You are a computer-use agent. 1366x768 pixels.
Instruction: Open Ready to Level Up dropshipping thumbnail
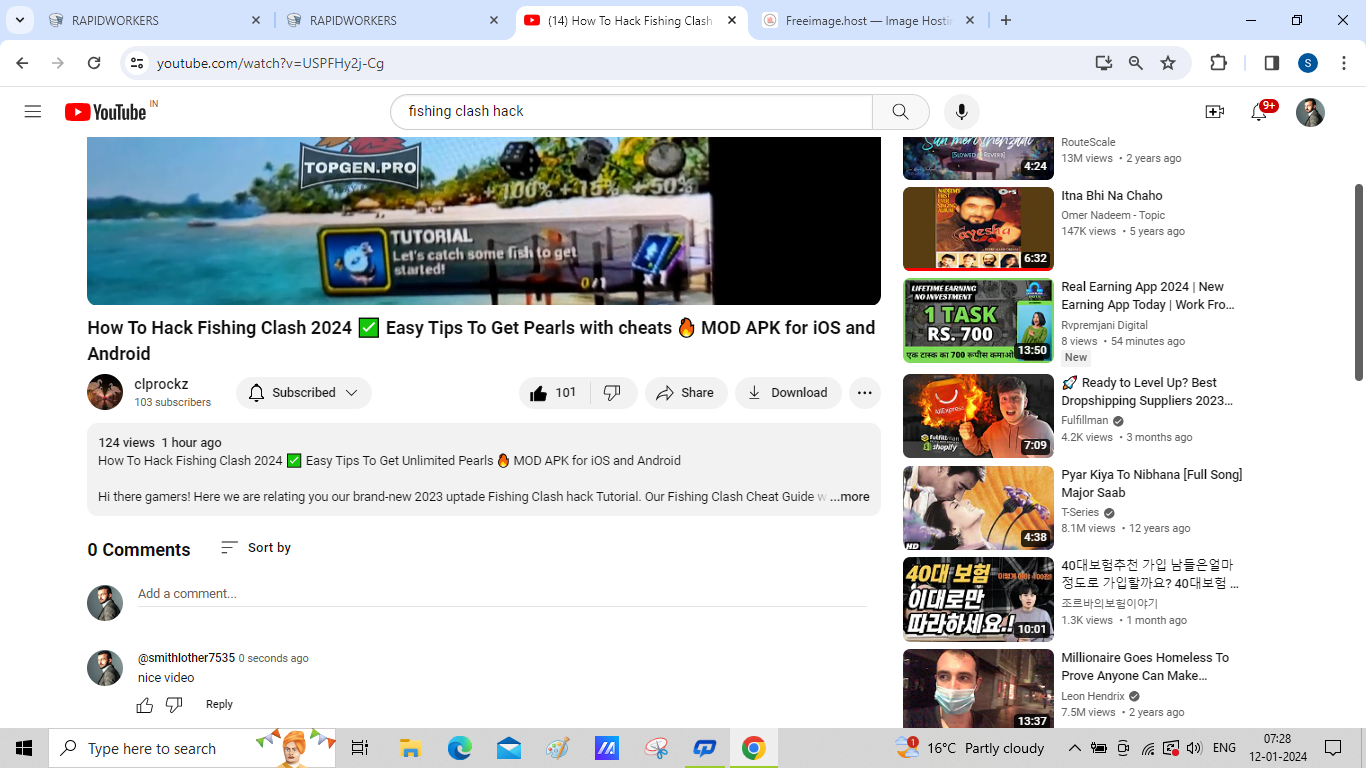pos(978,416)
